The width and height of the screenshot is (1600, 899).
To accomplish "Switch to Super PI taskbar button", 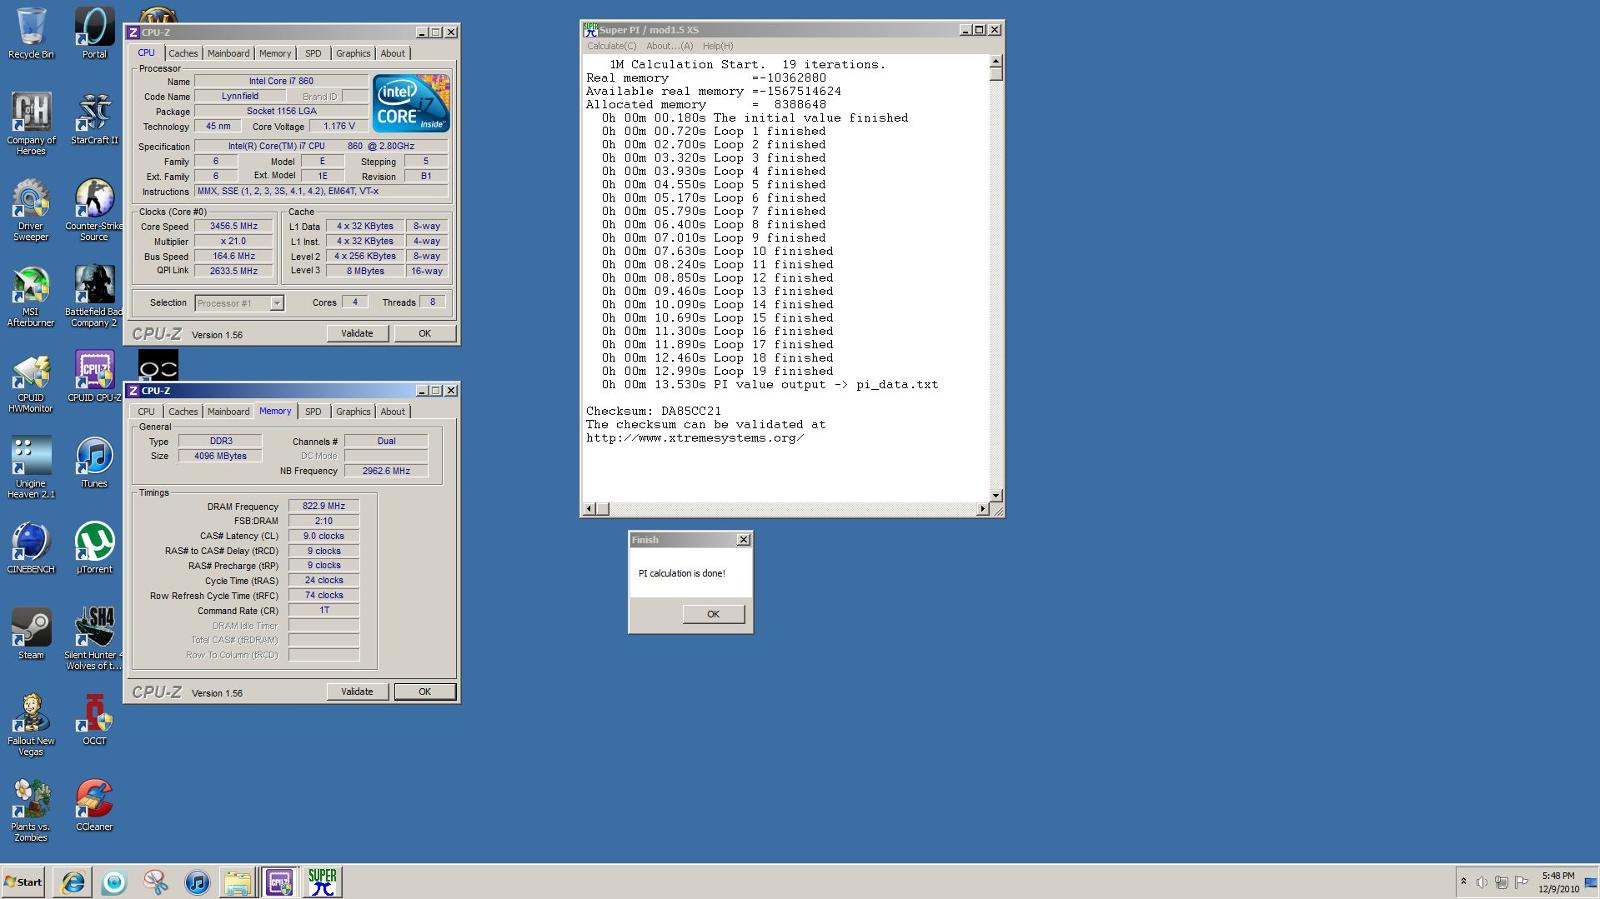I will [x=322, y=882].
